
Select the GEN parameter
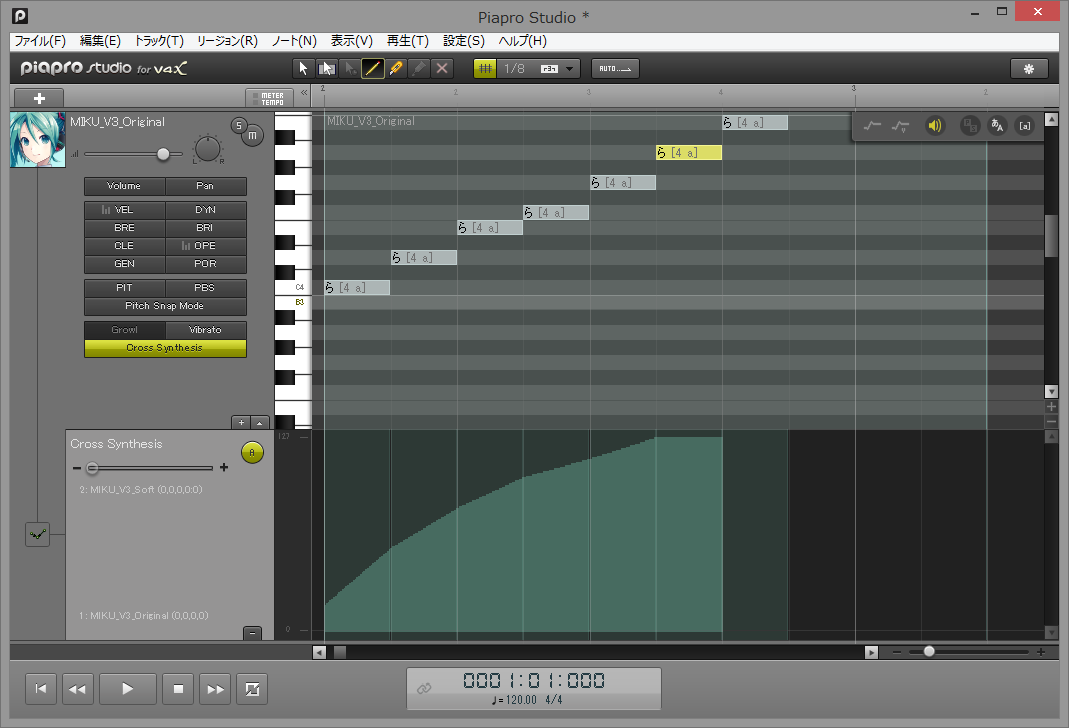[x=124, y=264]
